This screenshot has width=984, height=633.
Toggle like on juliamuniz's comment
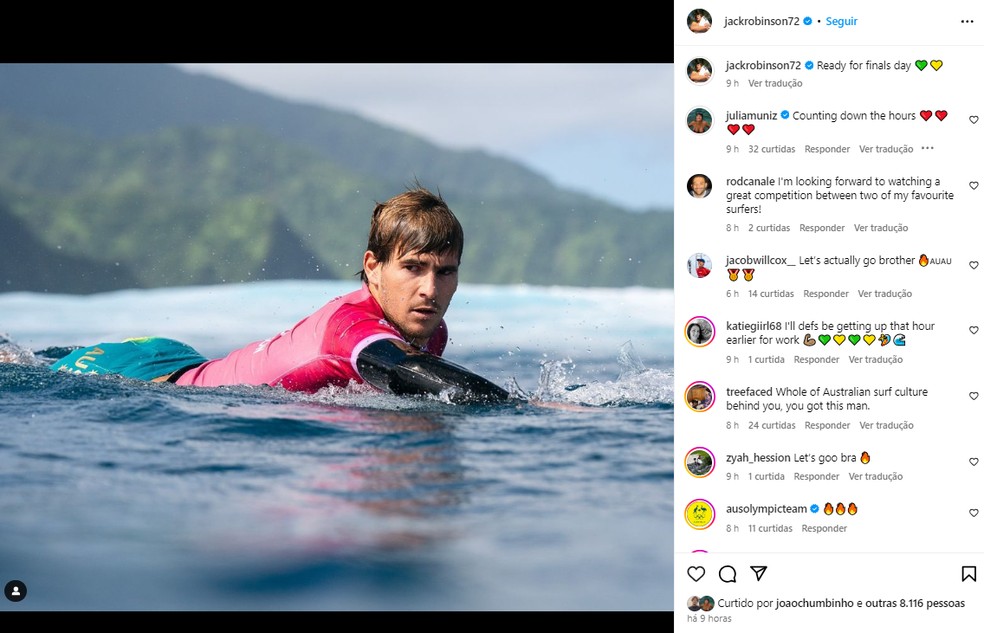click(x=973, y=119)
